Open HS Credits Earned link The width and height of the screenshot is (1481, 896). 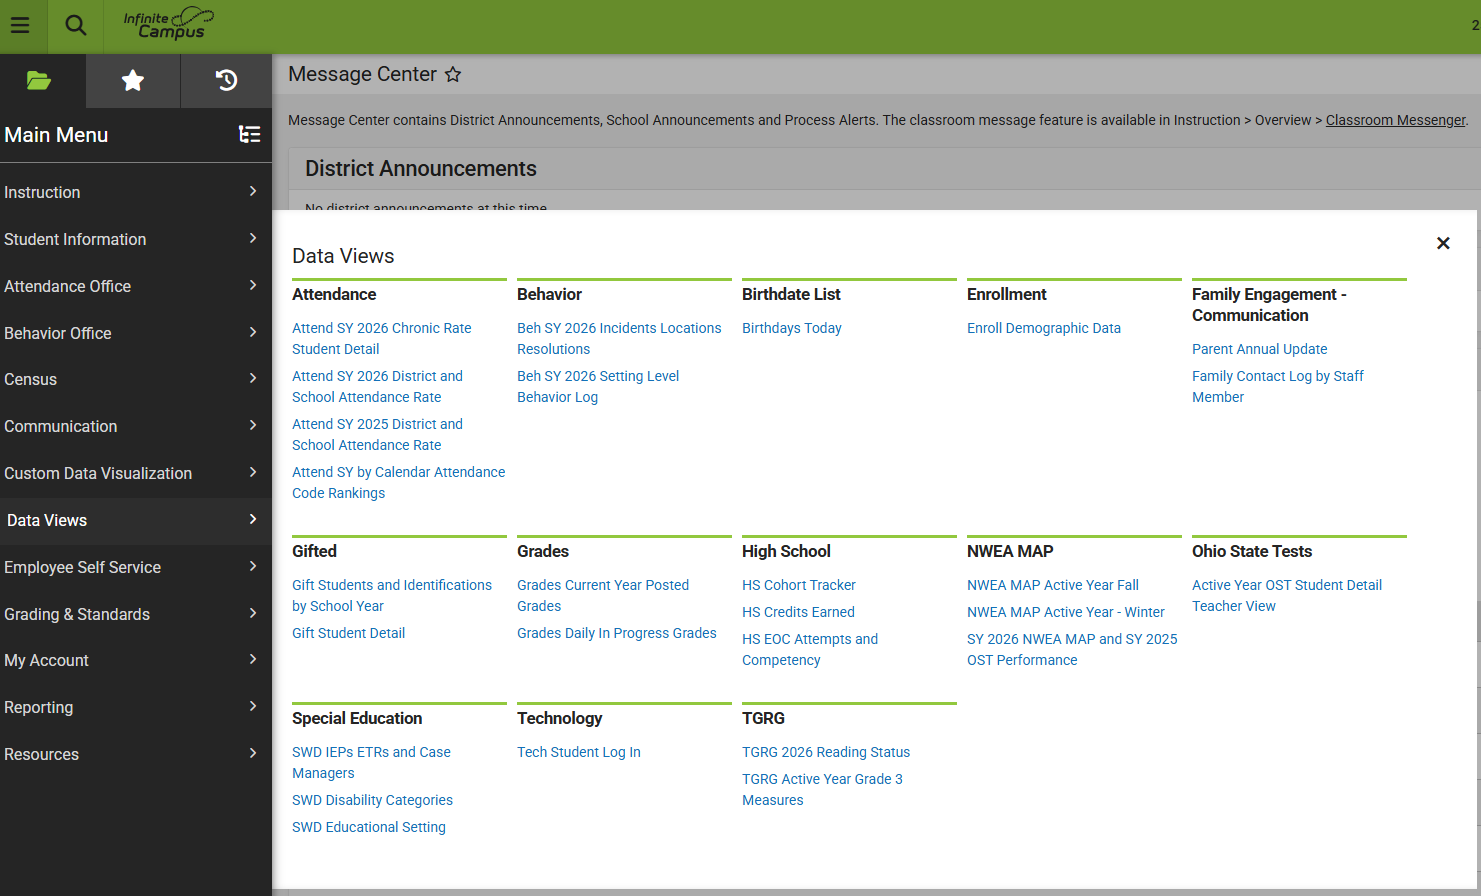click(x=798, y=612)
